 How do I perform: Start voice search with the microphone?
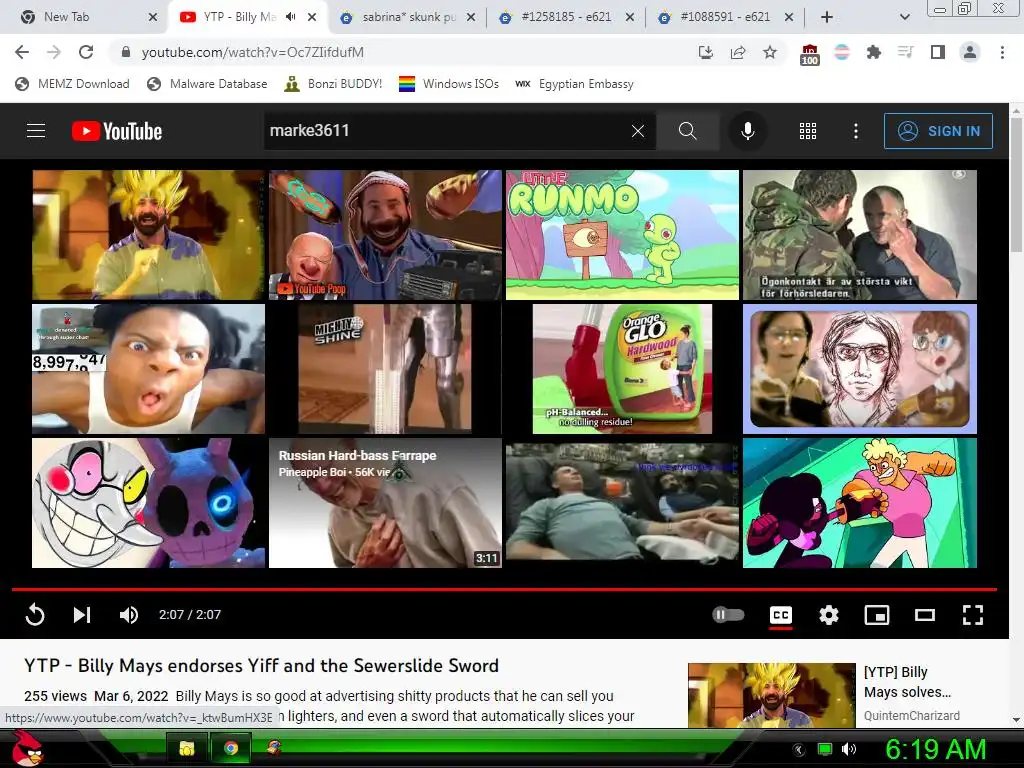click(x=748, y=131)
